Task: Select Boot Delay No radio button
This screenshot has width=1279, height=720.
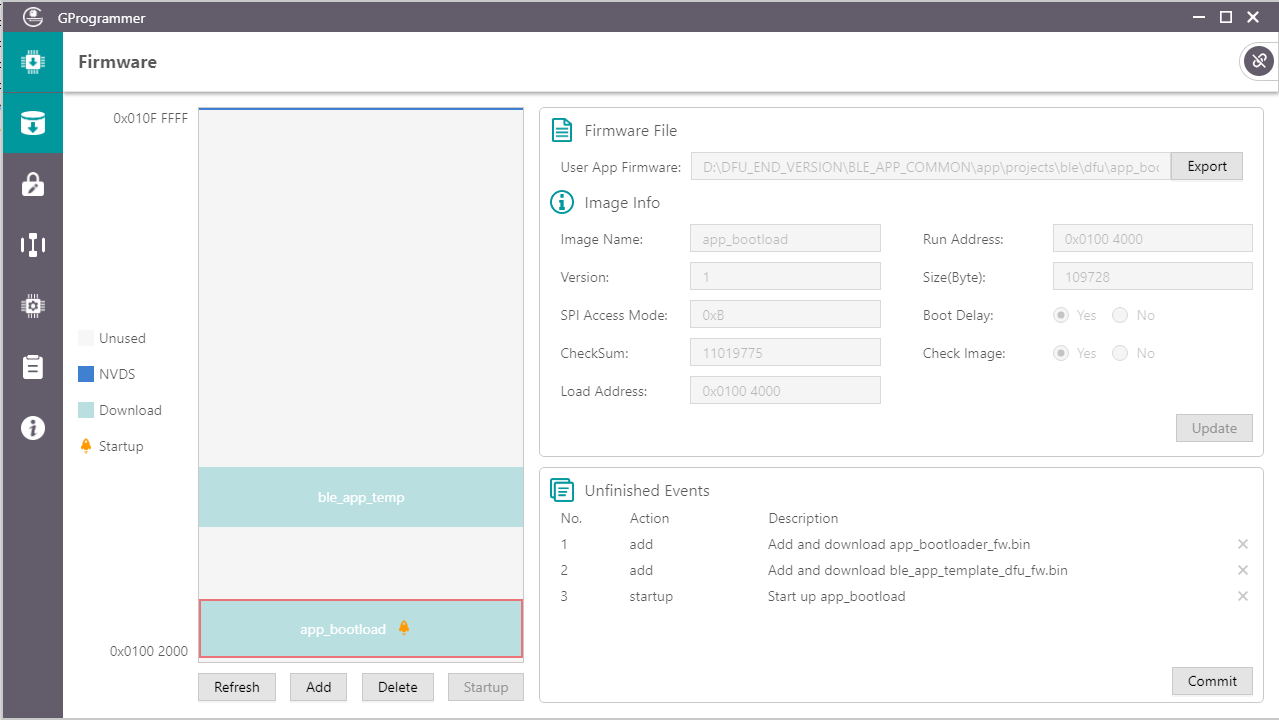Action: tap(1120, 315)
